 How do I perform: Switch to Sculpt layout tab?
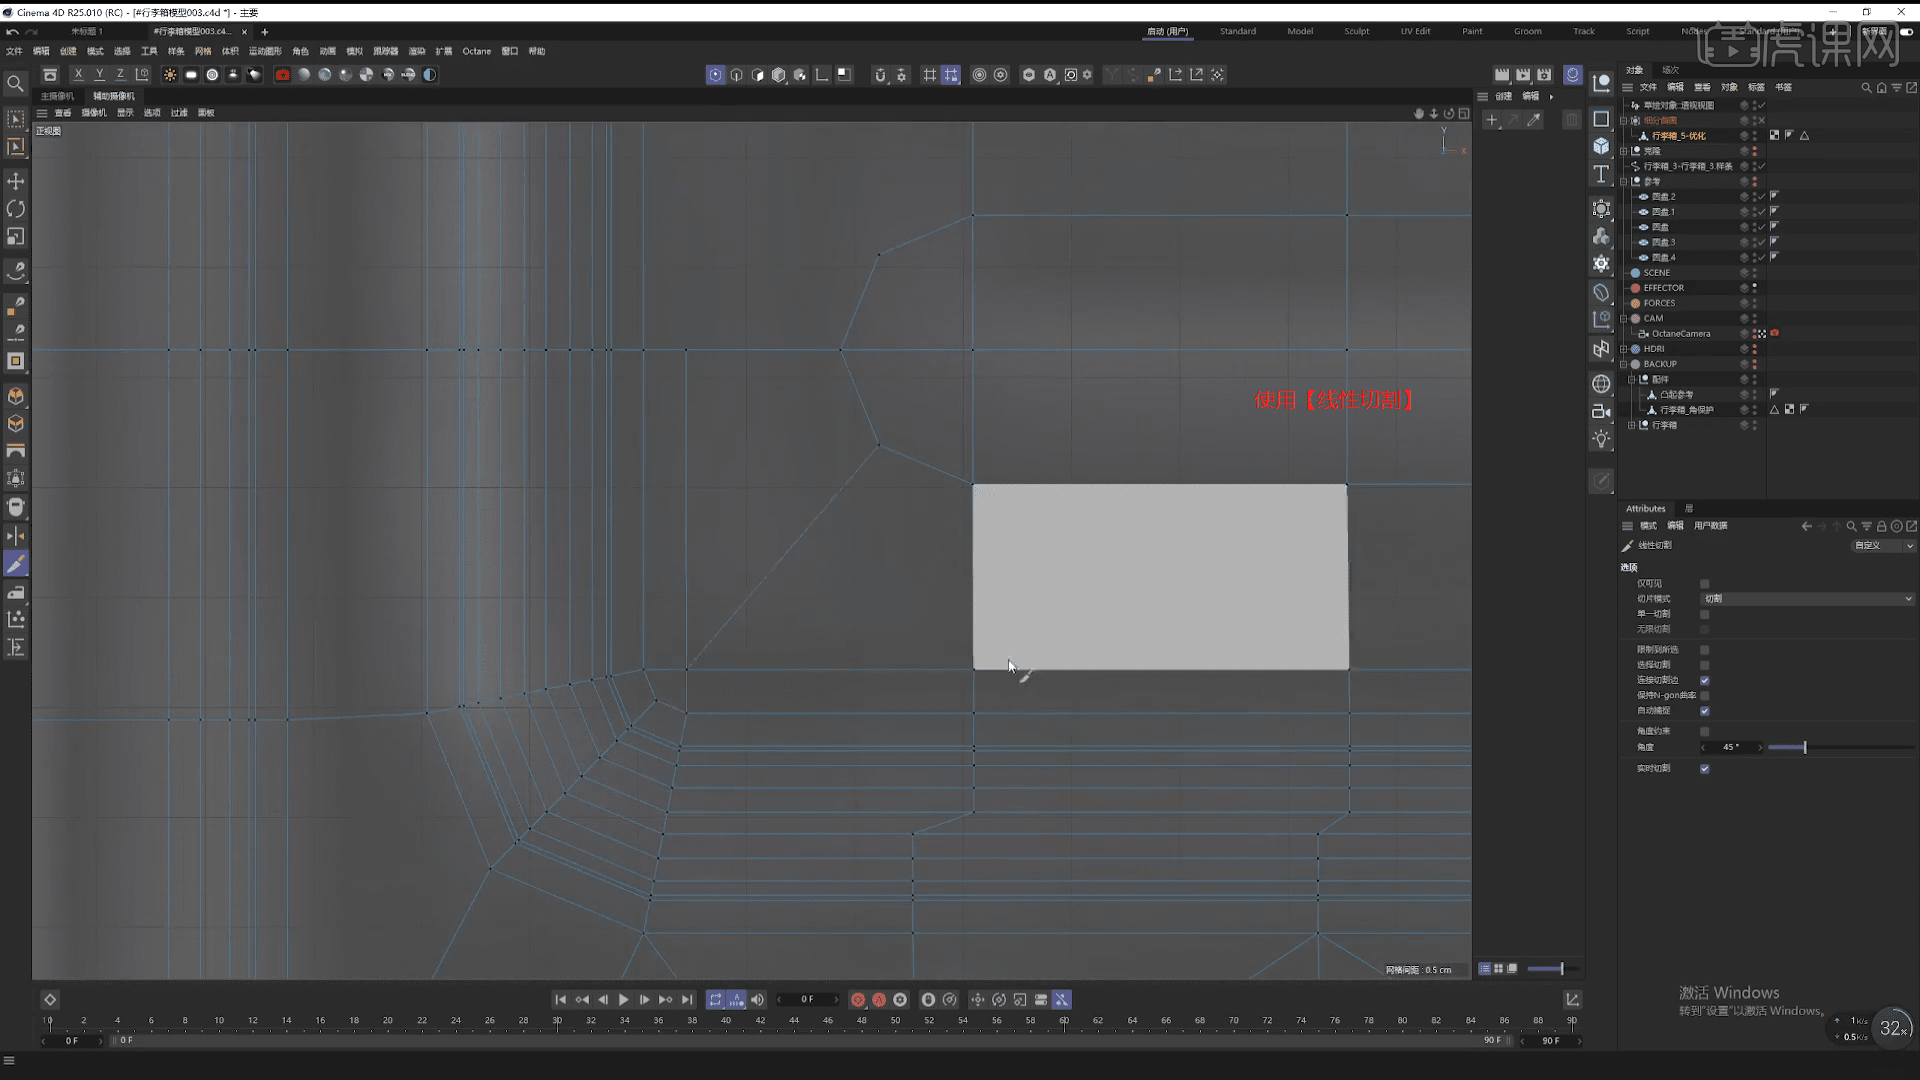(1356, 31)
